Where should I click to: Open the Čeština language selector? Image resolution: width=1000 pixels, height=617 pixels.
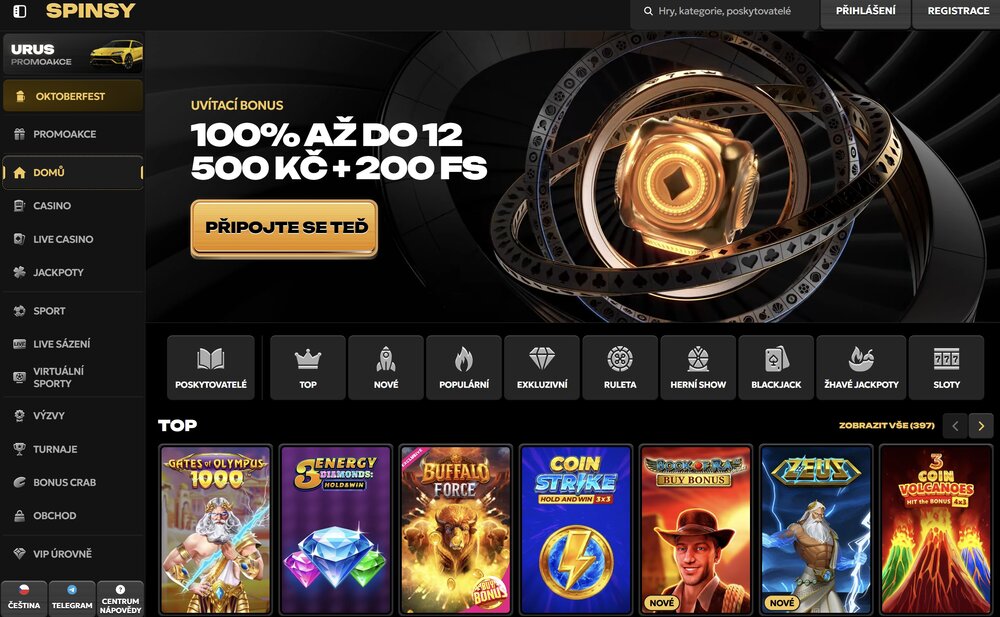coord(24,598)
